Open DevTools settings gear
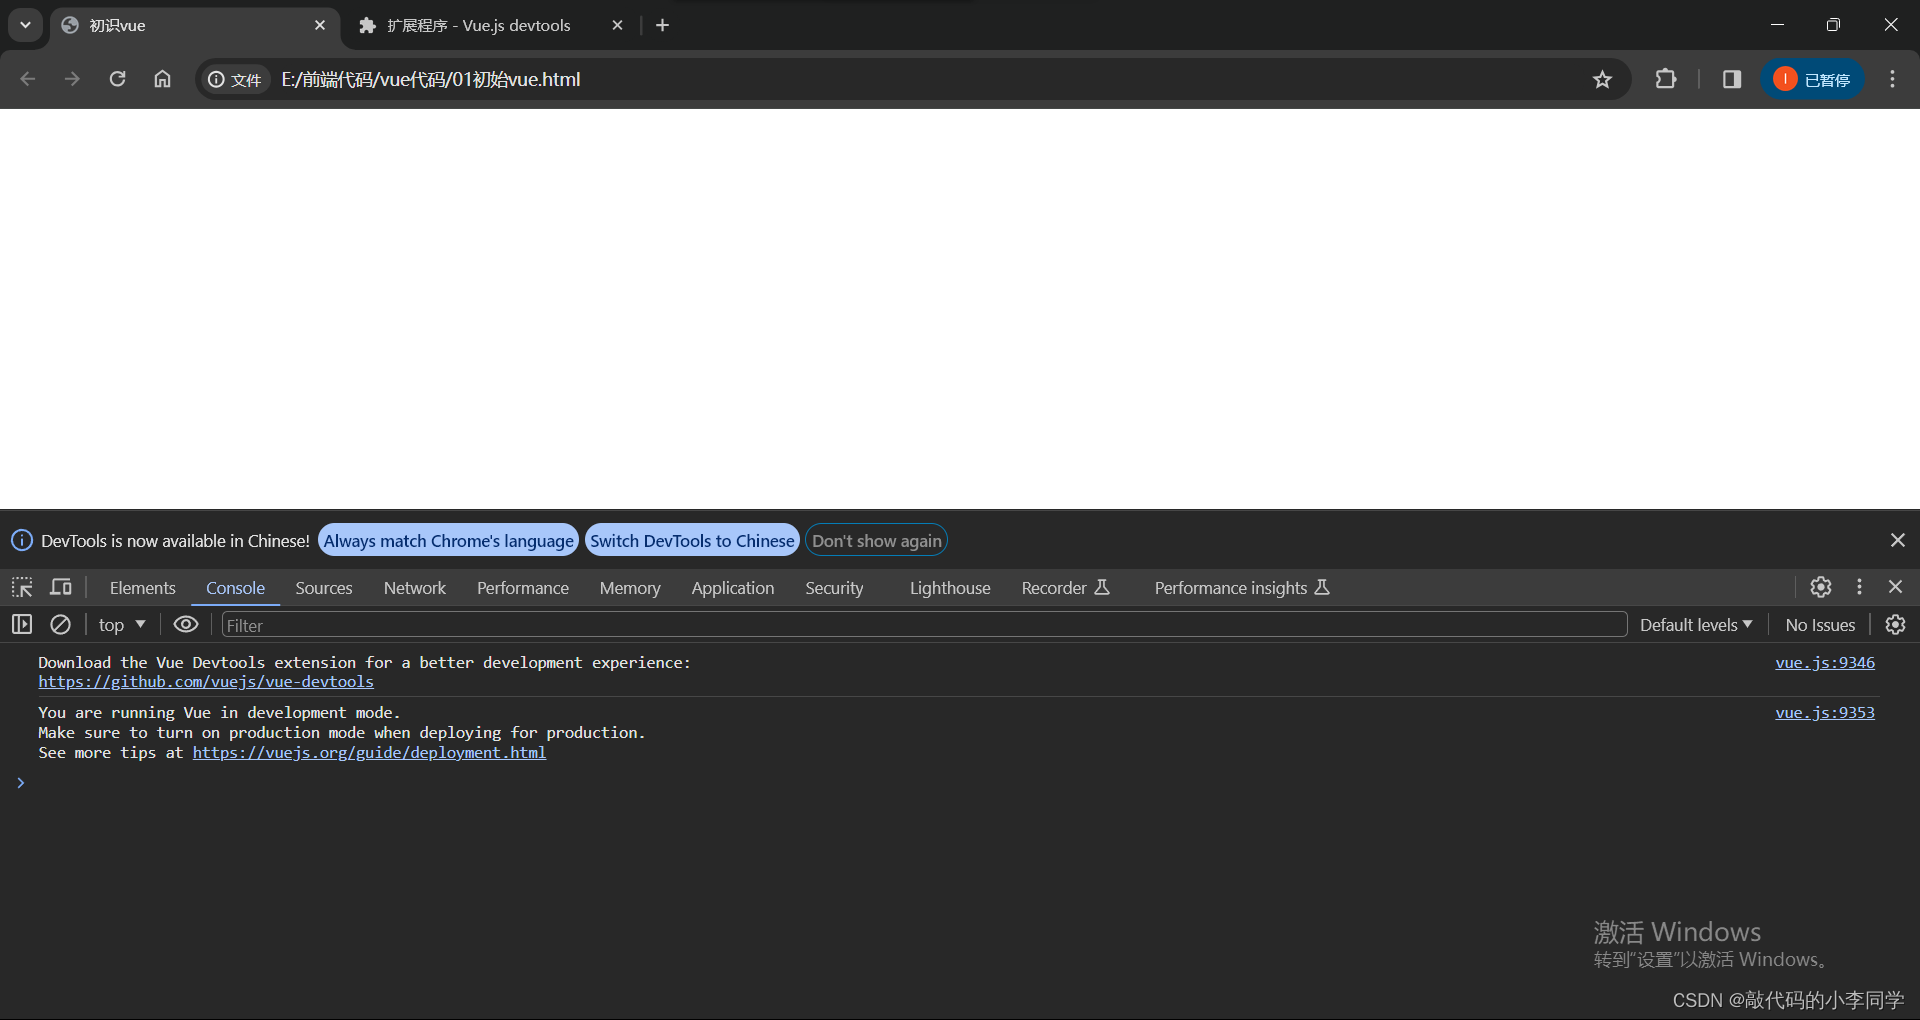Screen dimensions: 1920x1020 point(1820,587)
